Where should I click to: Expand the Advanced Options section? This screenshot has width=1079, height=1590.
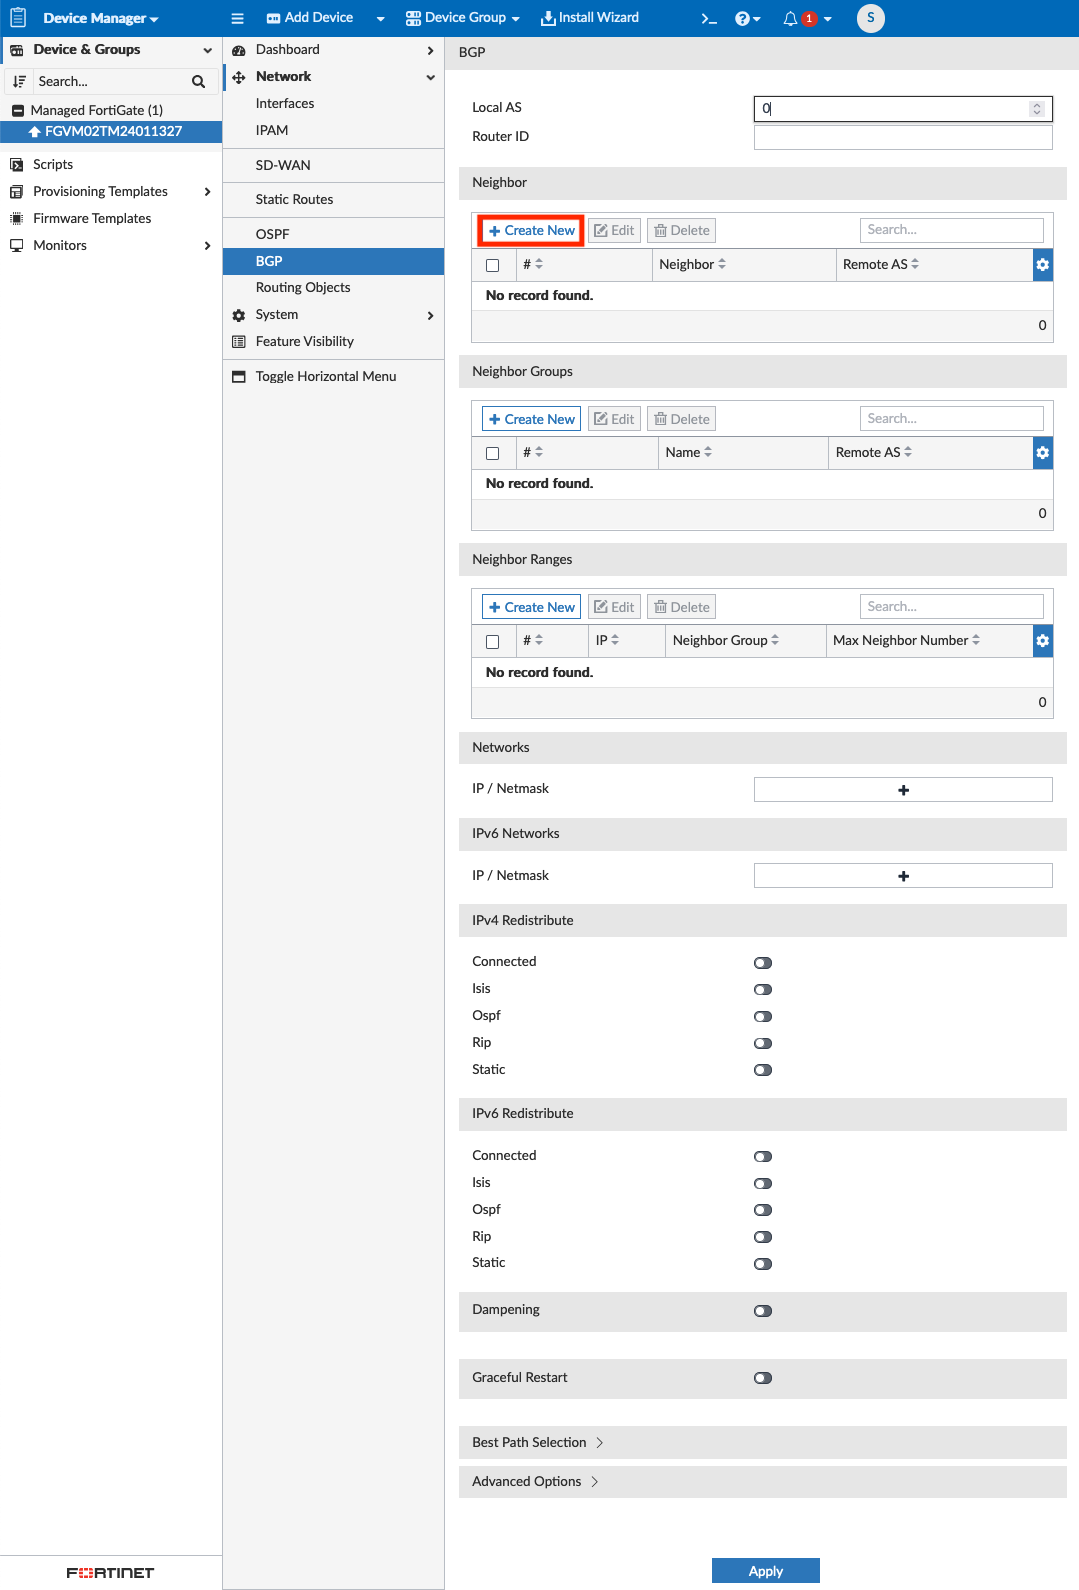(535, 1482)
